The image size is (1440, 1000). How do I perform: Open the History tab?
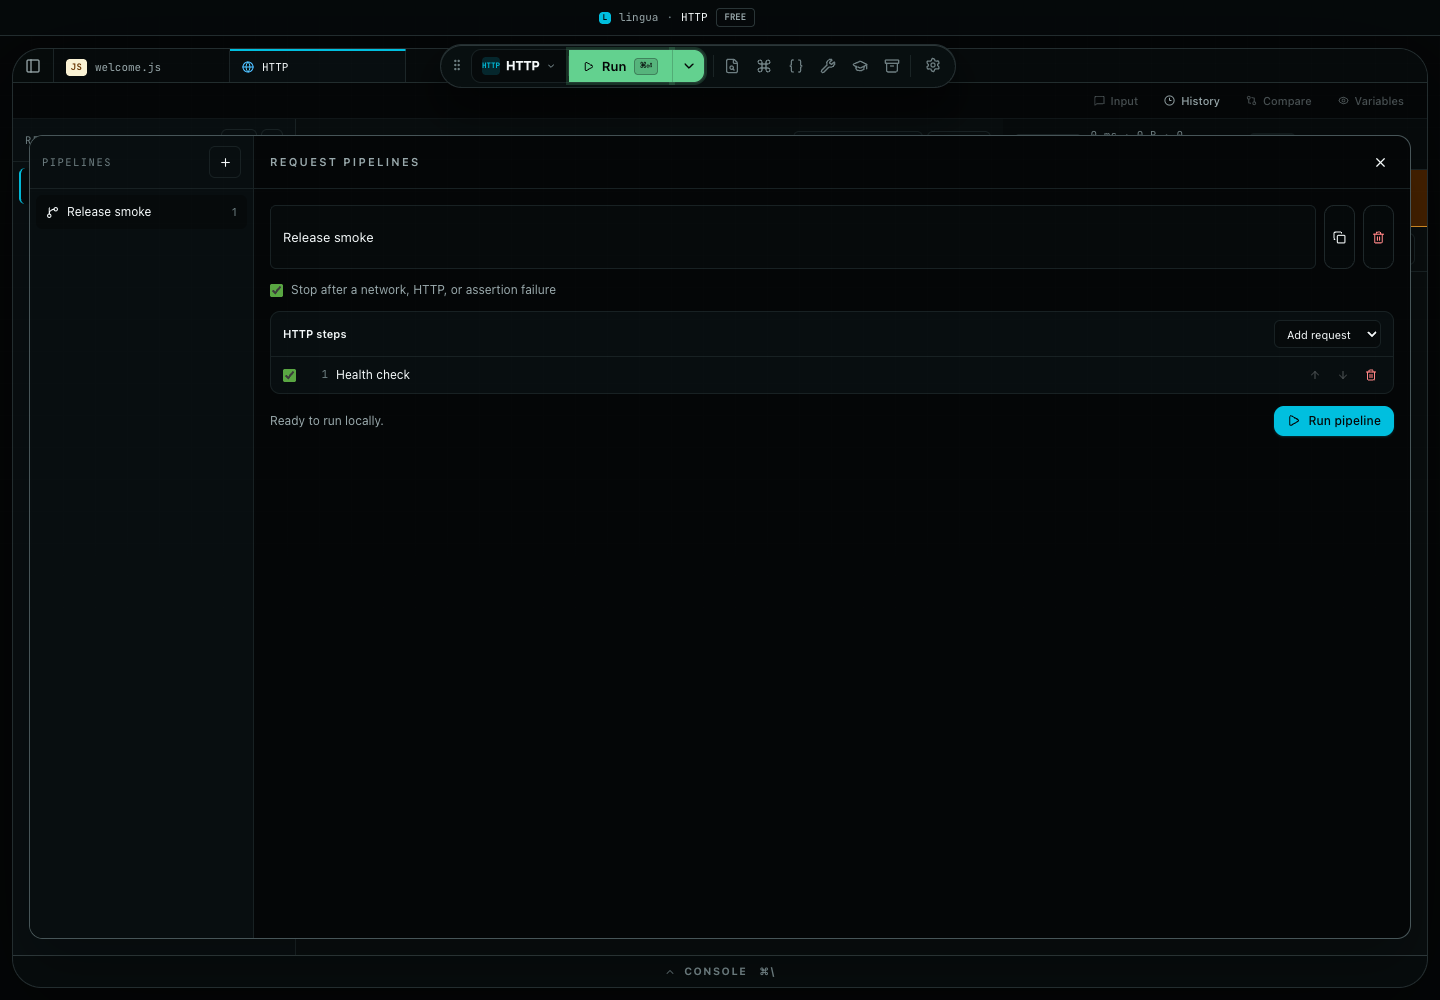pyautogui.click(x=1192, y=101)
